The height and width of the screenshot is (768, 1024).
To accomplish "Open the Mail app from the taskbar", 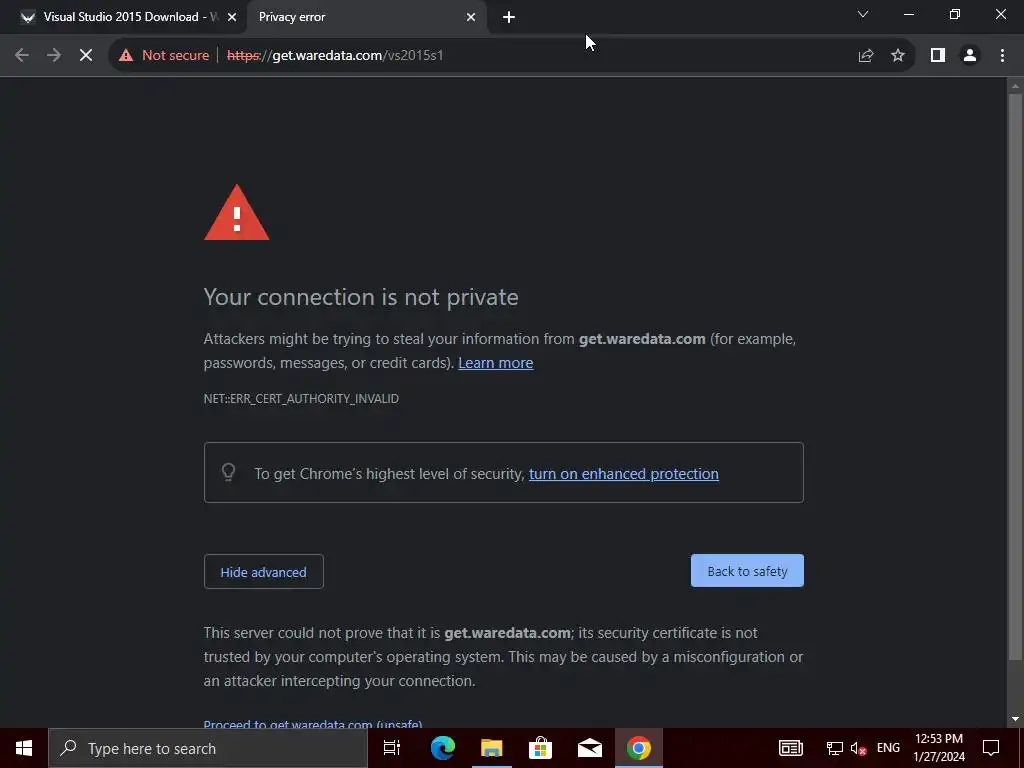I will point(590,748).
